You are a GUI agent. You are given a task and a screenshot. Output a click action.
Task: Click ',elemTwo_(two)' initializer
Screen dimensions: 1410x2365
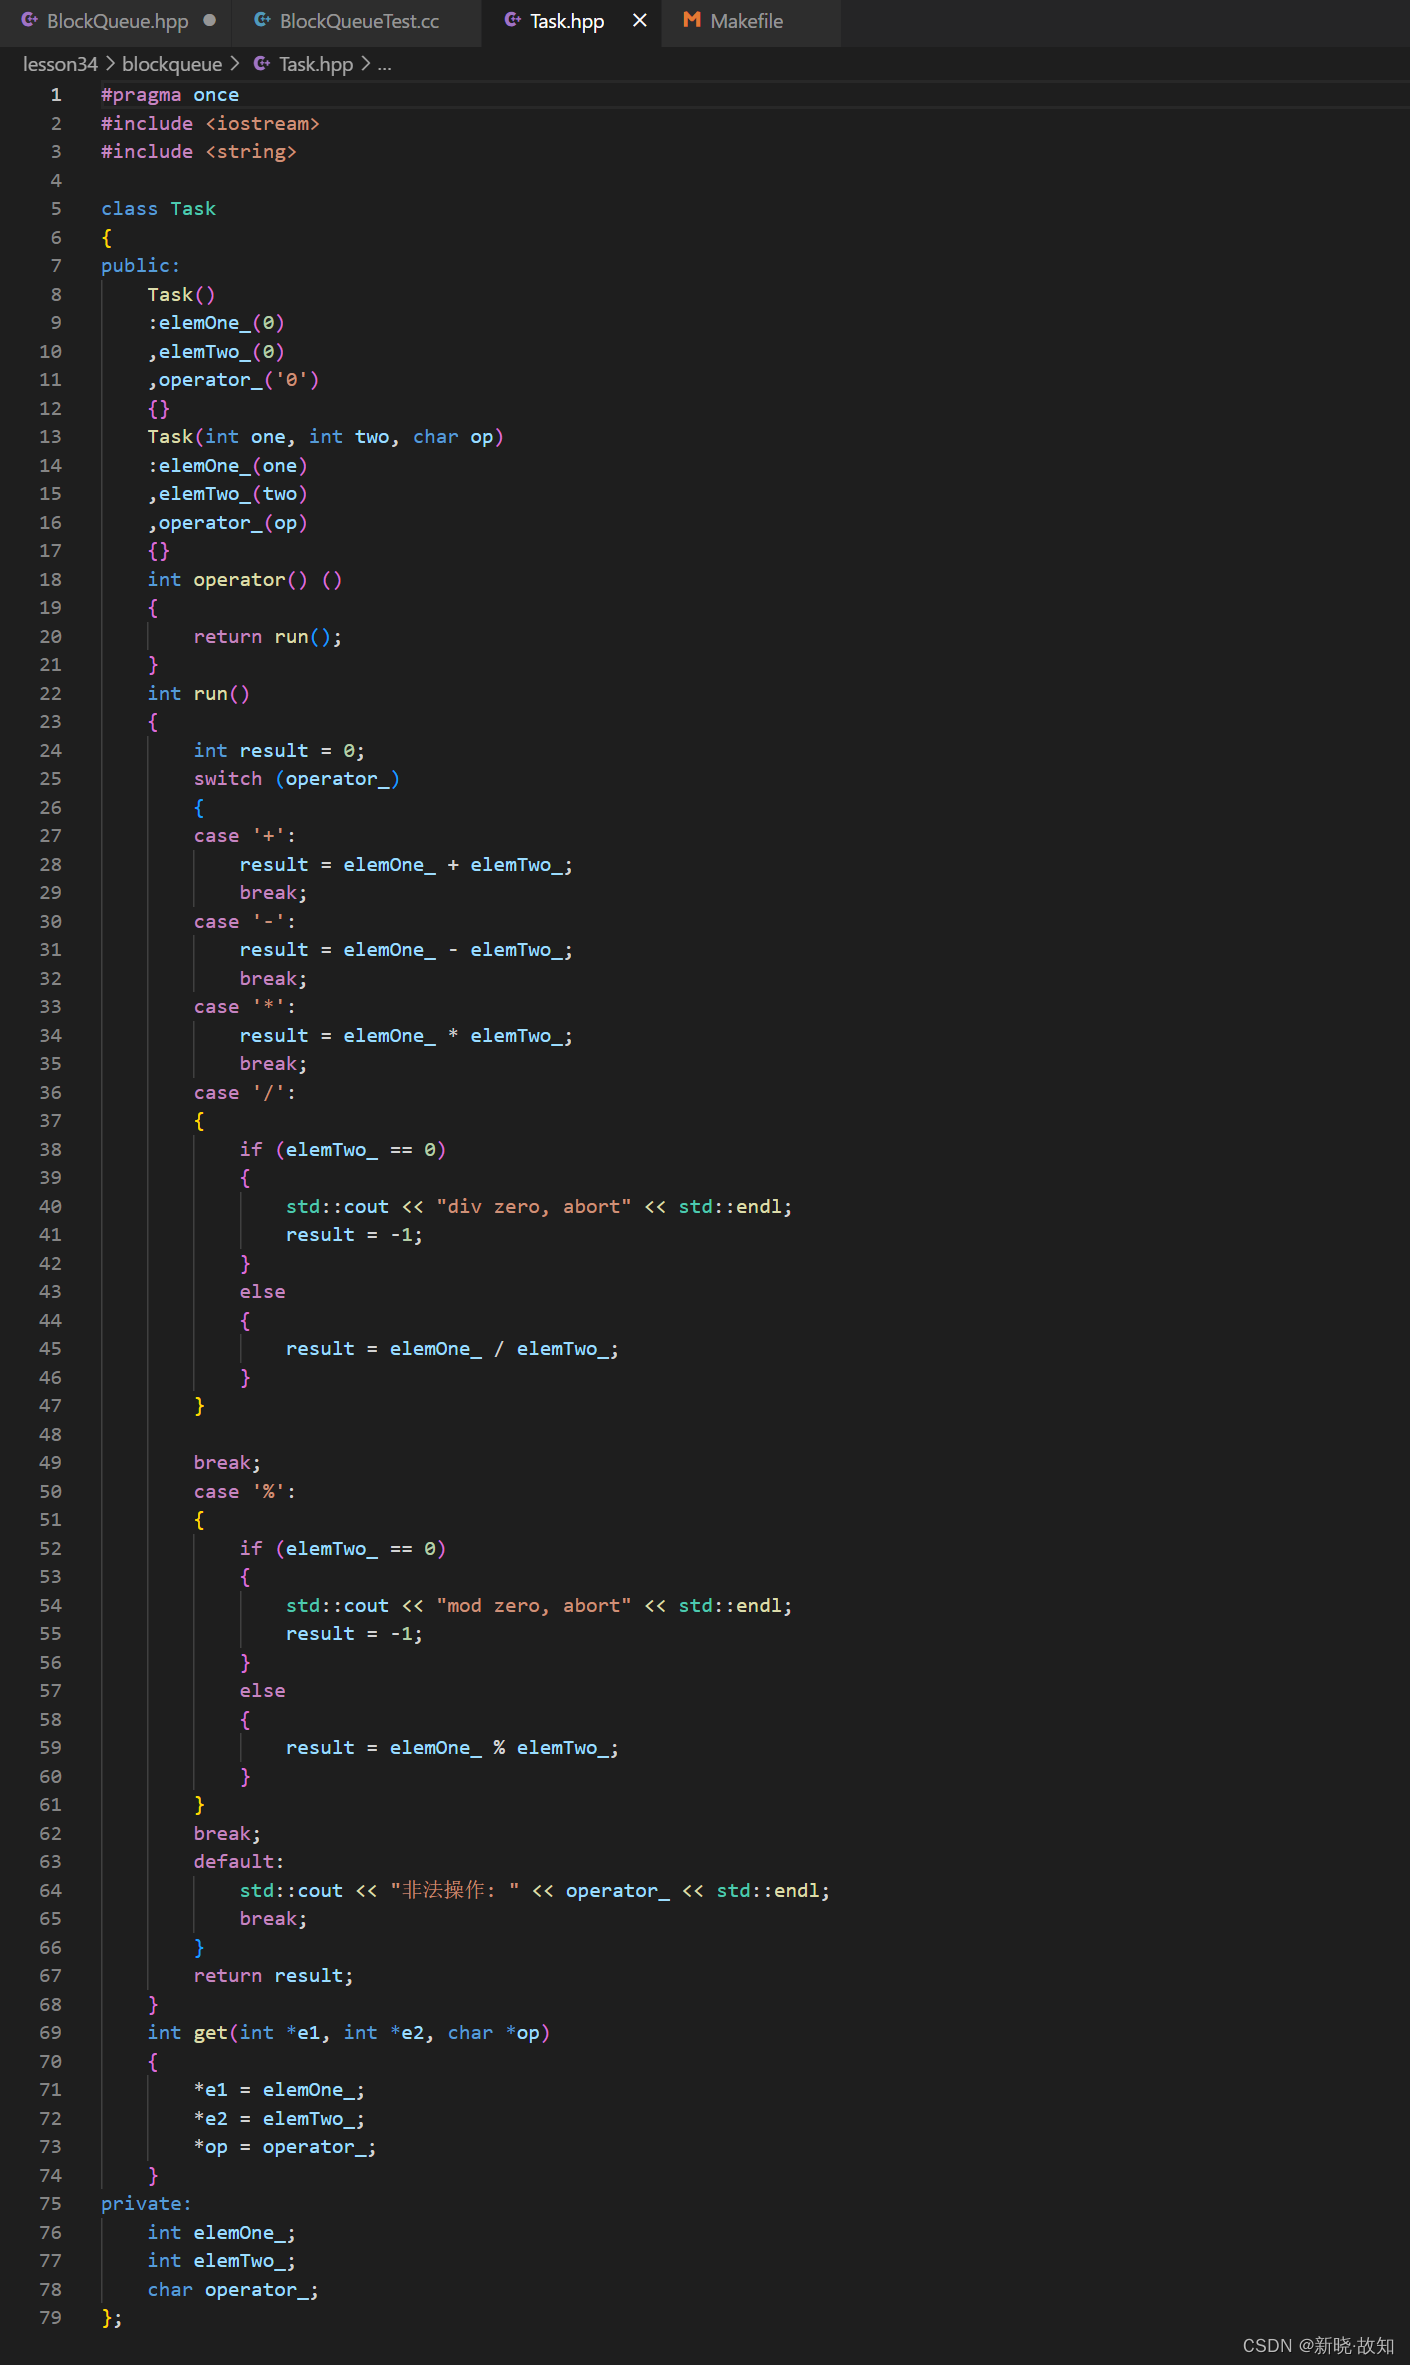(x=227, y=494)
